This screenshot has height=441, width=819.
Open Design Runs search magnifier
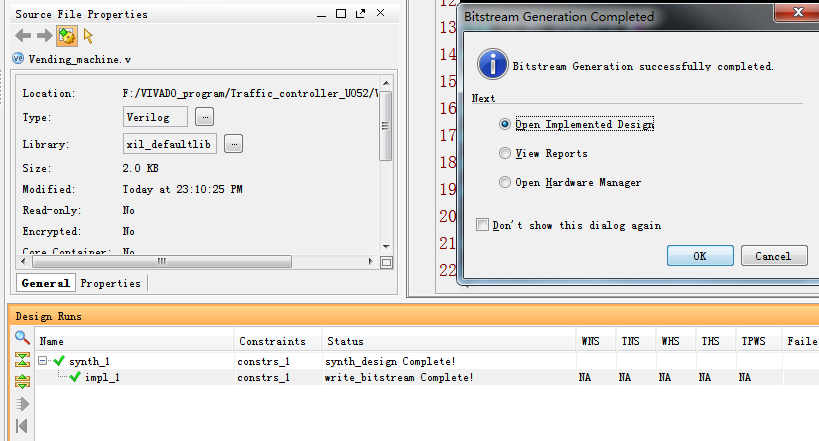[22, 337]
